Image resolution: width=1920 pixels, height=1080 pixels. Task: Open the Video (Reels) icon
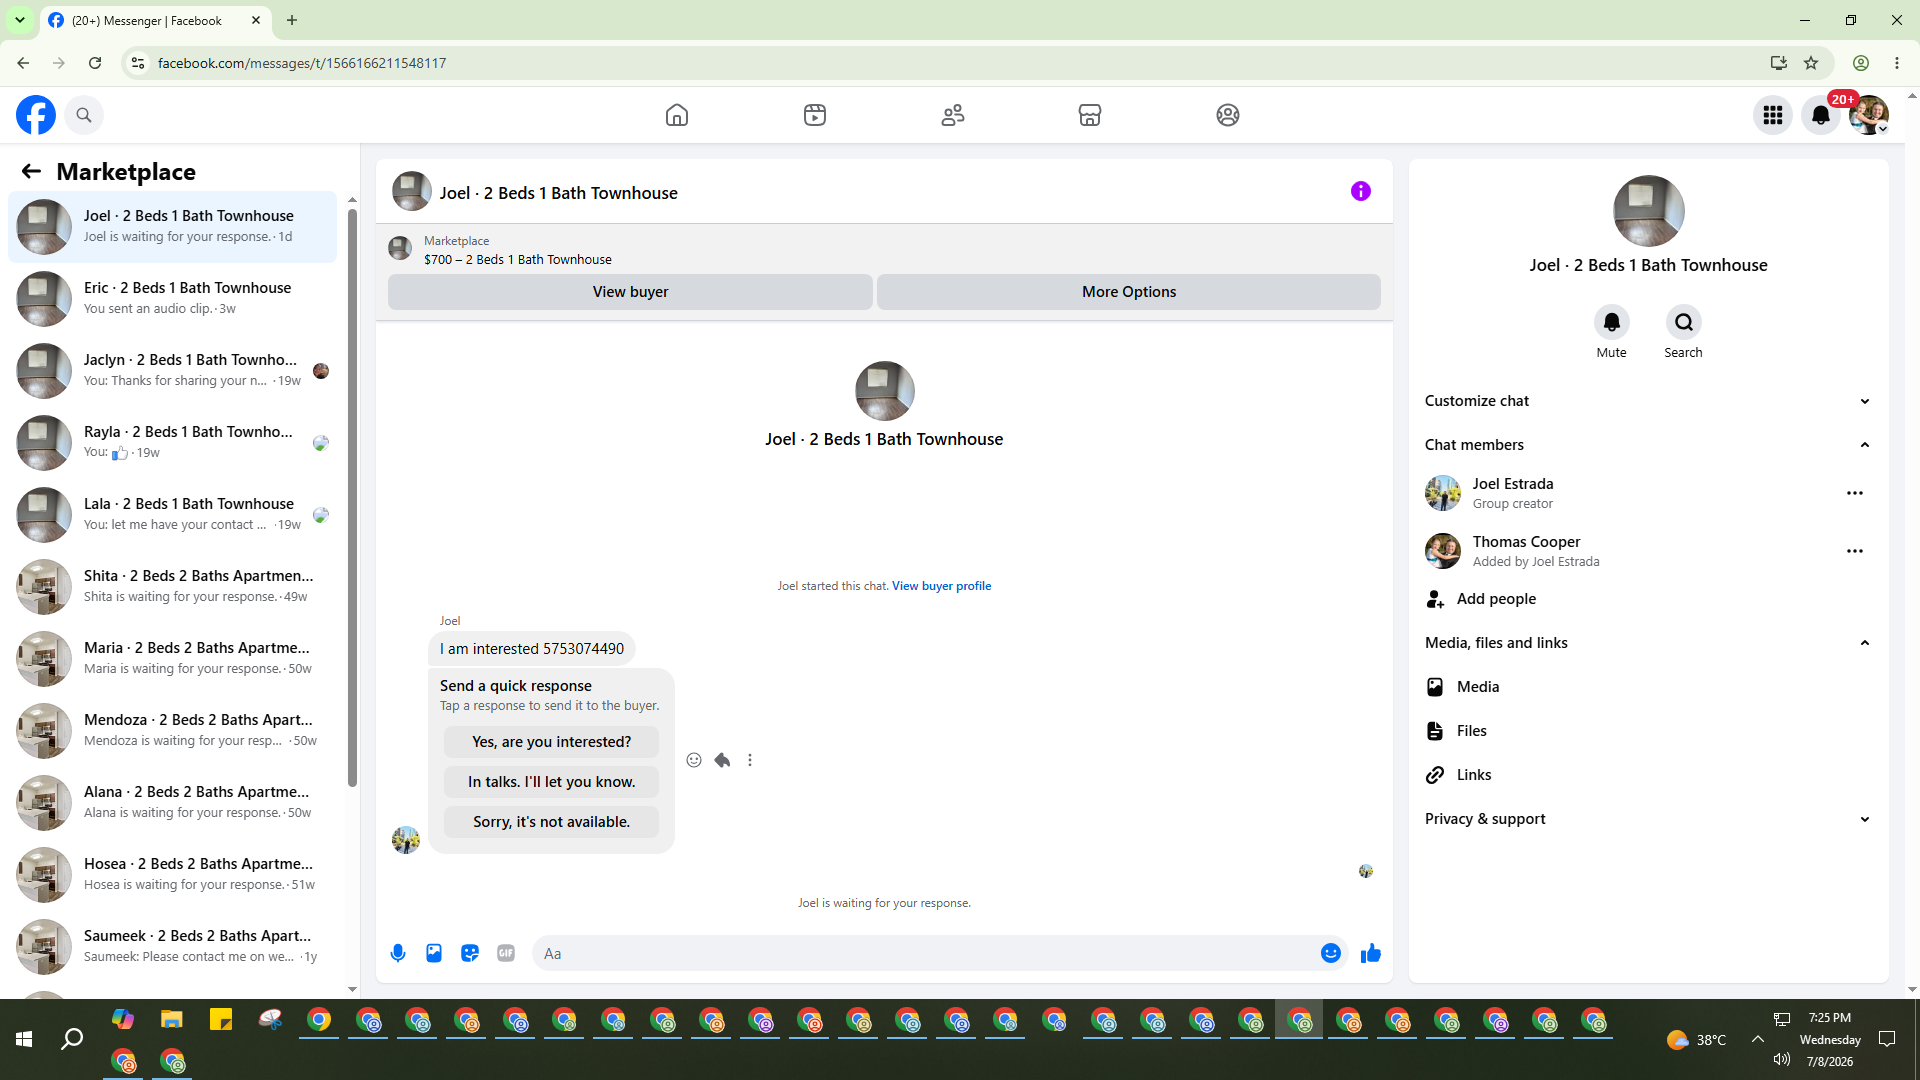(815, 115)
